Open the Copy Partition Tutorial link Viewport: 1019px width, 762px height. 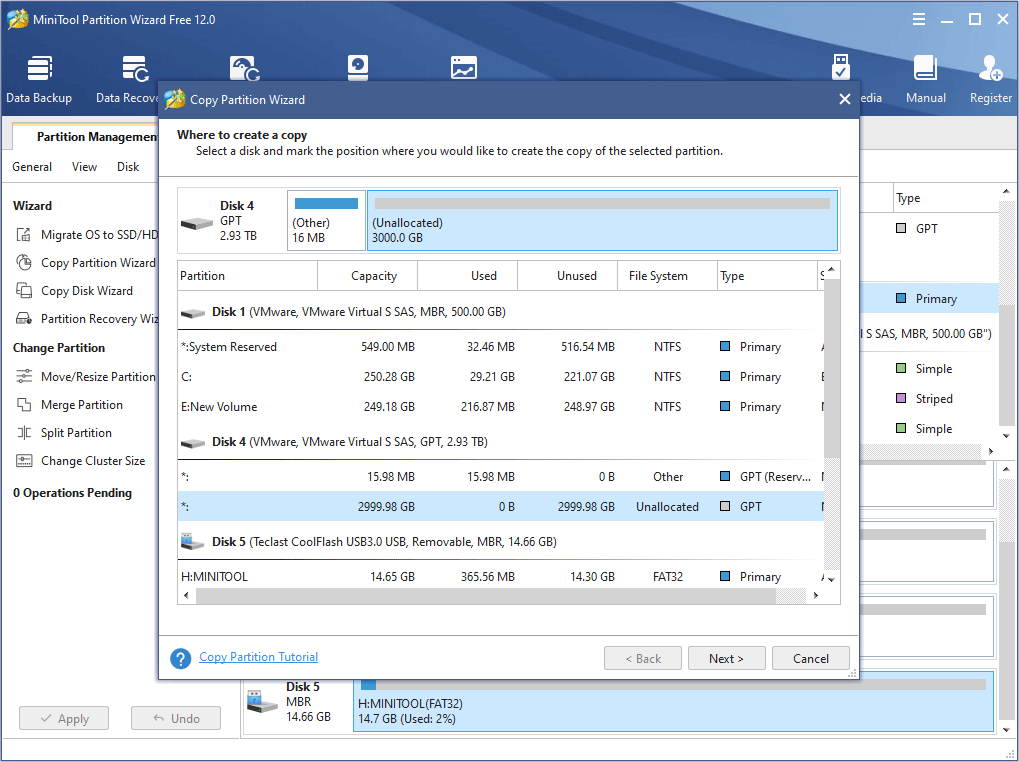[x=259, y=657]
